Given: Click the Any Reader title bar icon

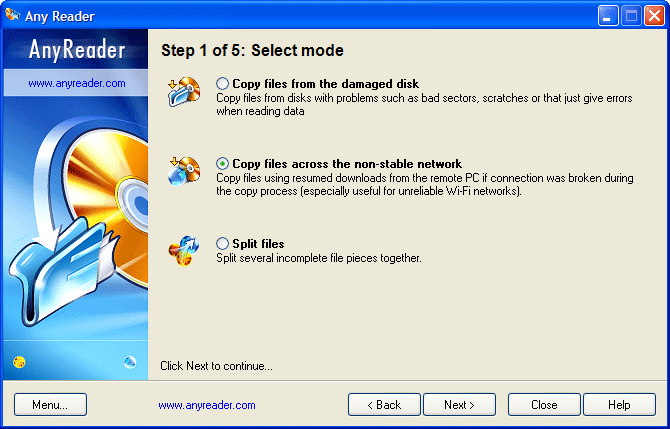Looking at the screenshot, I should click(x=12, y=15).
